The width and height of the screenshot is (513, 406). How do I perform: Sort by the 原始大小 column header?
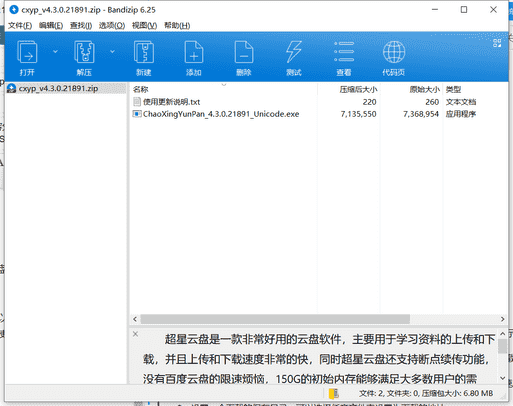pos(424,89)
